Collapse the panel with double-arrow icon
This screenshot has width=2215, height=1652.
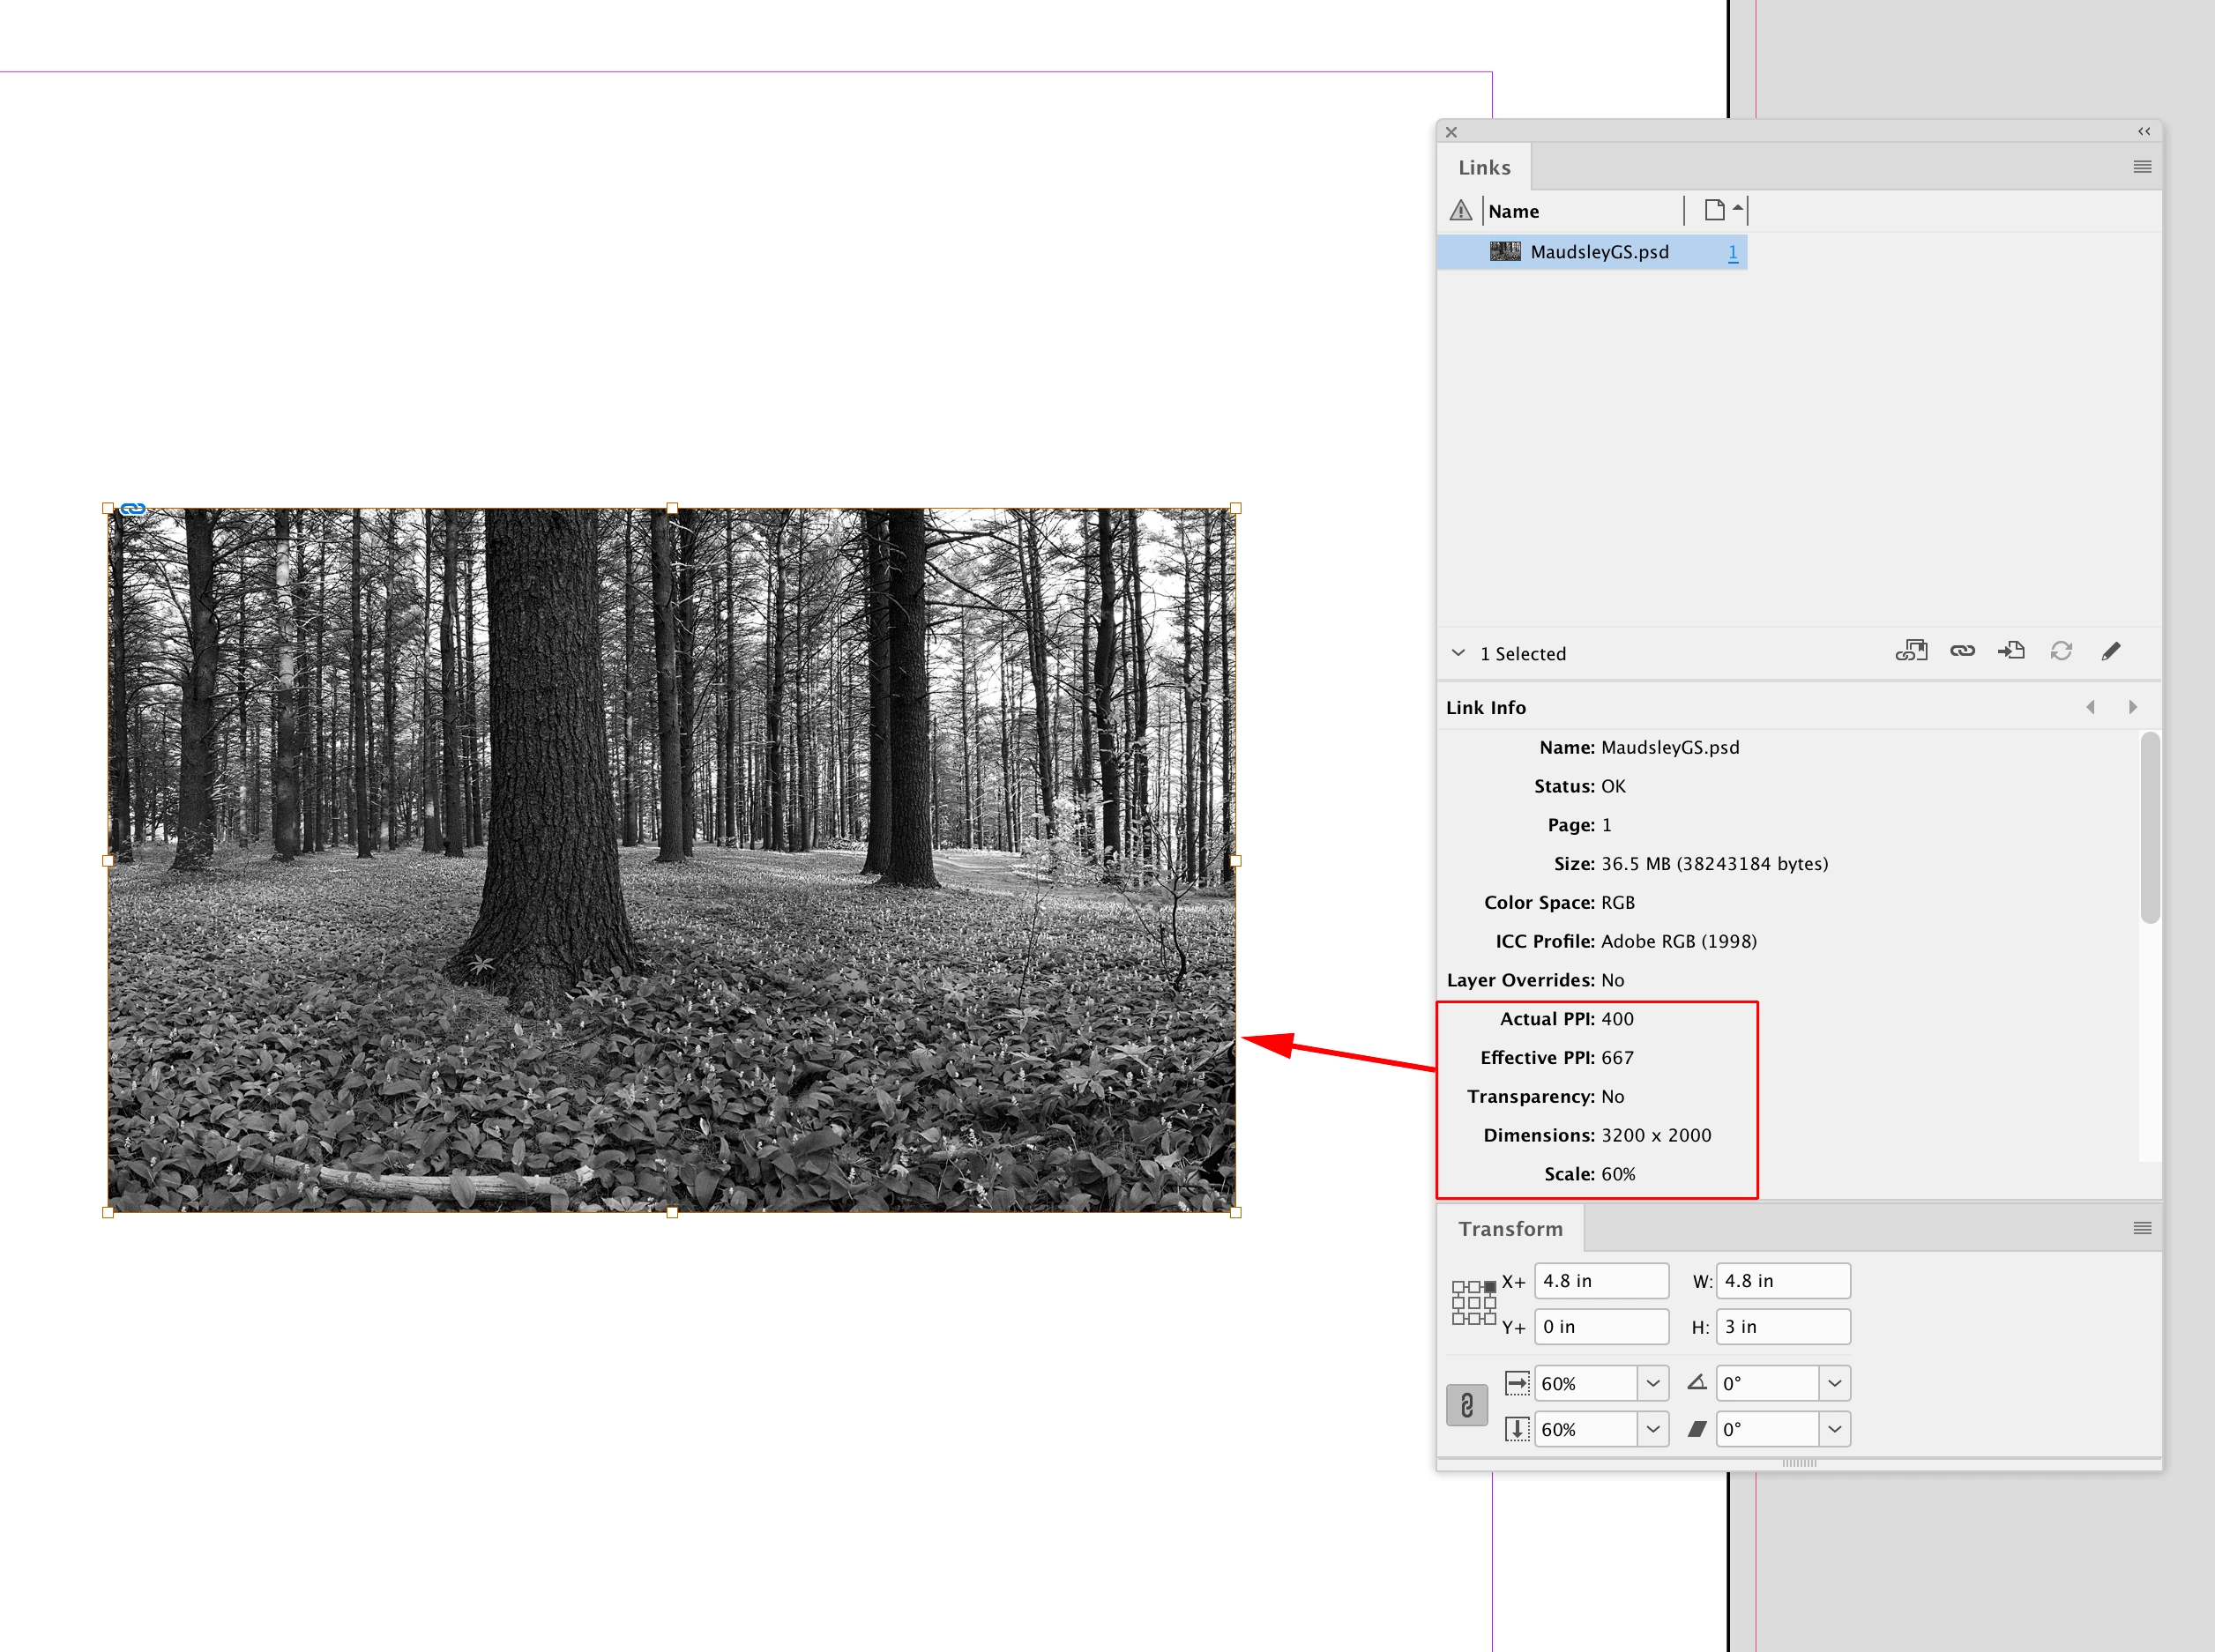(2144, 132)
